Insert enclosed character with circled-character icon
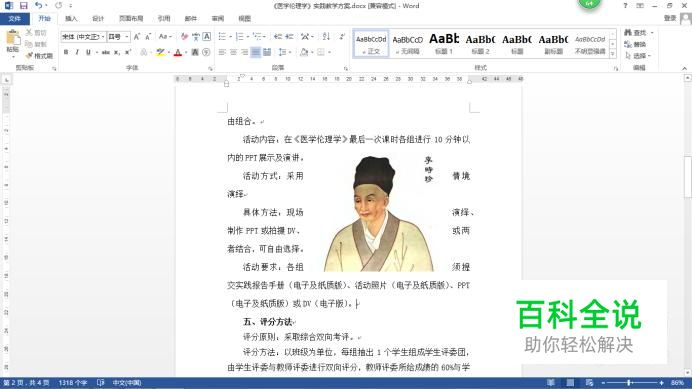692x389 pixels. (x=206, y=53)
